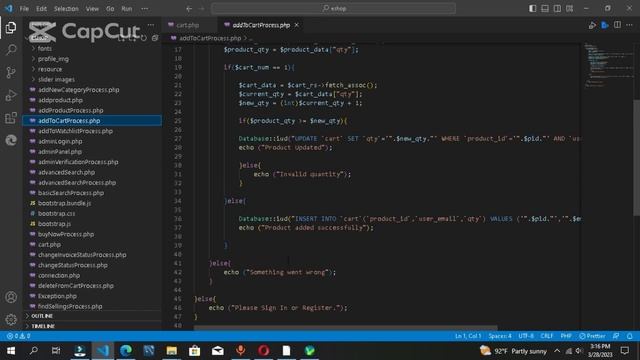The image size is (640, 360).
Task: Open Explorer views and more actions ellipsis
Action: click(x=151, y=25)
